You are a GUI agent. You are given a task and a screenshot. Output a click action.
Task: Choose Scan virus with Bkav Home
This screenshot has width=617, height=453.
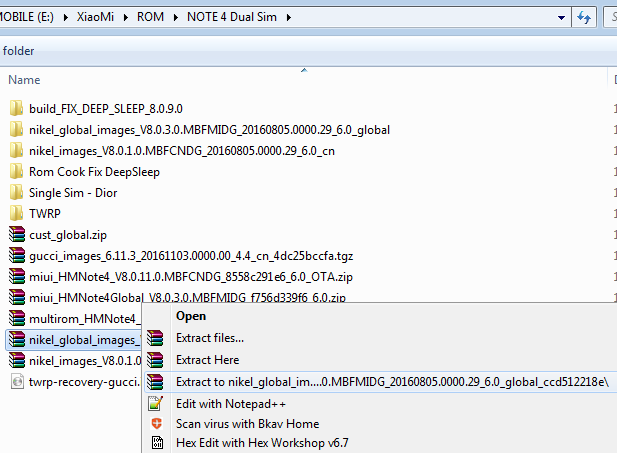pyautogui.click(x=248, y=423)
